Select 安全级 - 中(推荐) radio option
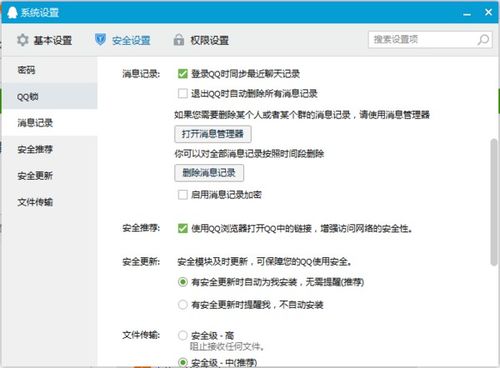 183,362
